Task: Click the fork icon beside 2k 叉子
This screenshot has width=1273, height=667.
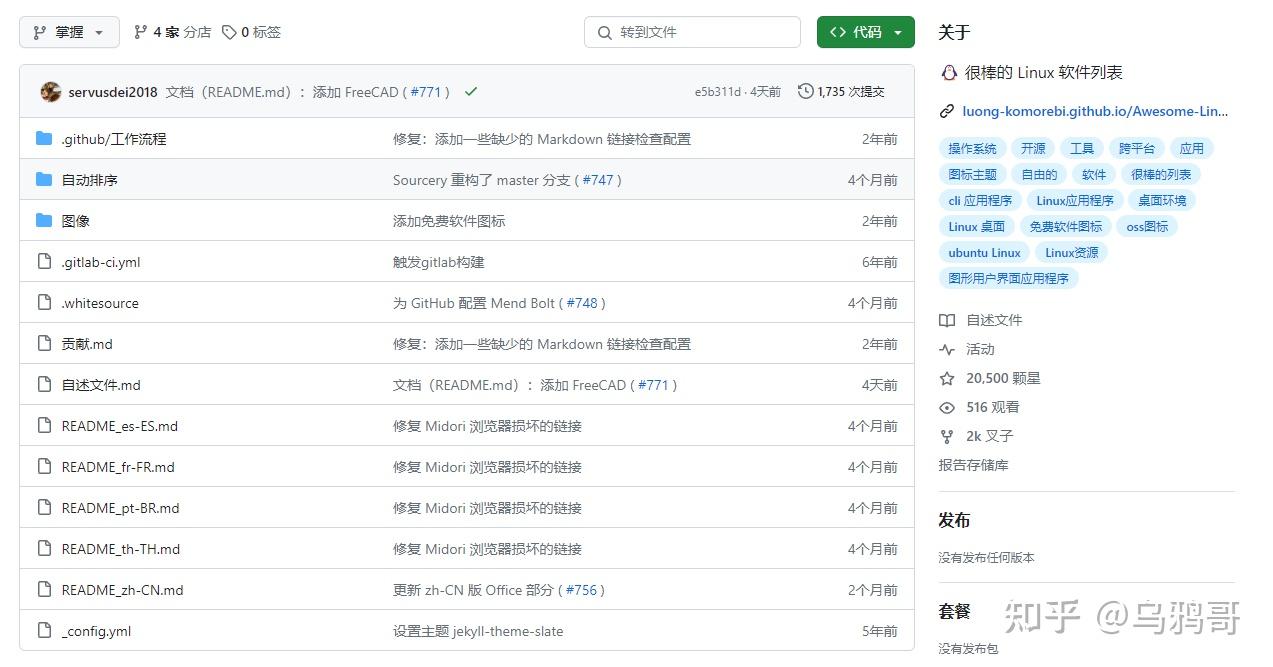Action: [946, 436]
